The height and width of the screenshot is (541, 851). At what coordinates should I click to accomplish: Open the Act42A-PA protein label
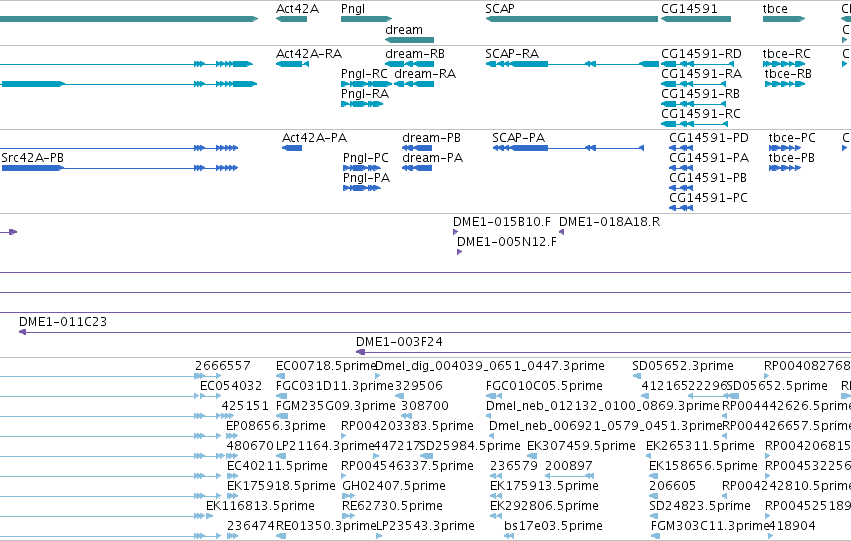314,138
